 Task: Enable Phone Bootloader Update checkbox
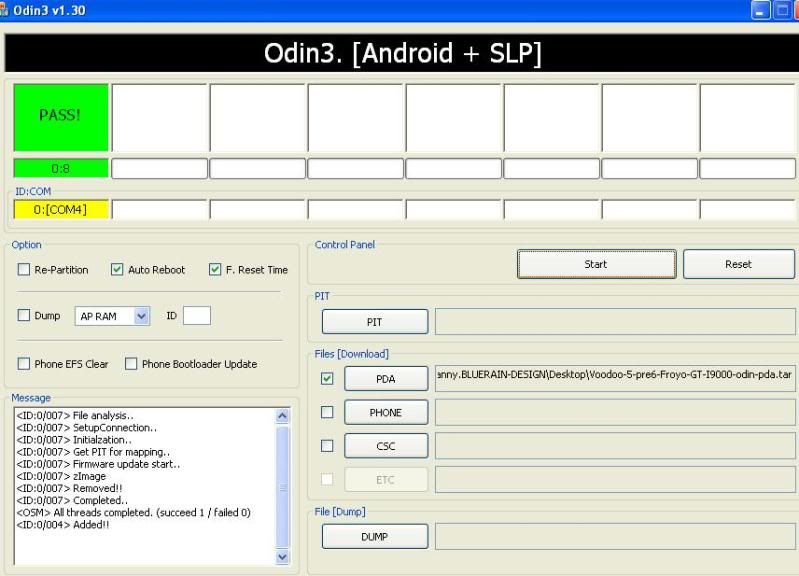pyautogui.click(x=131, y=363)
